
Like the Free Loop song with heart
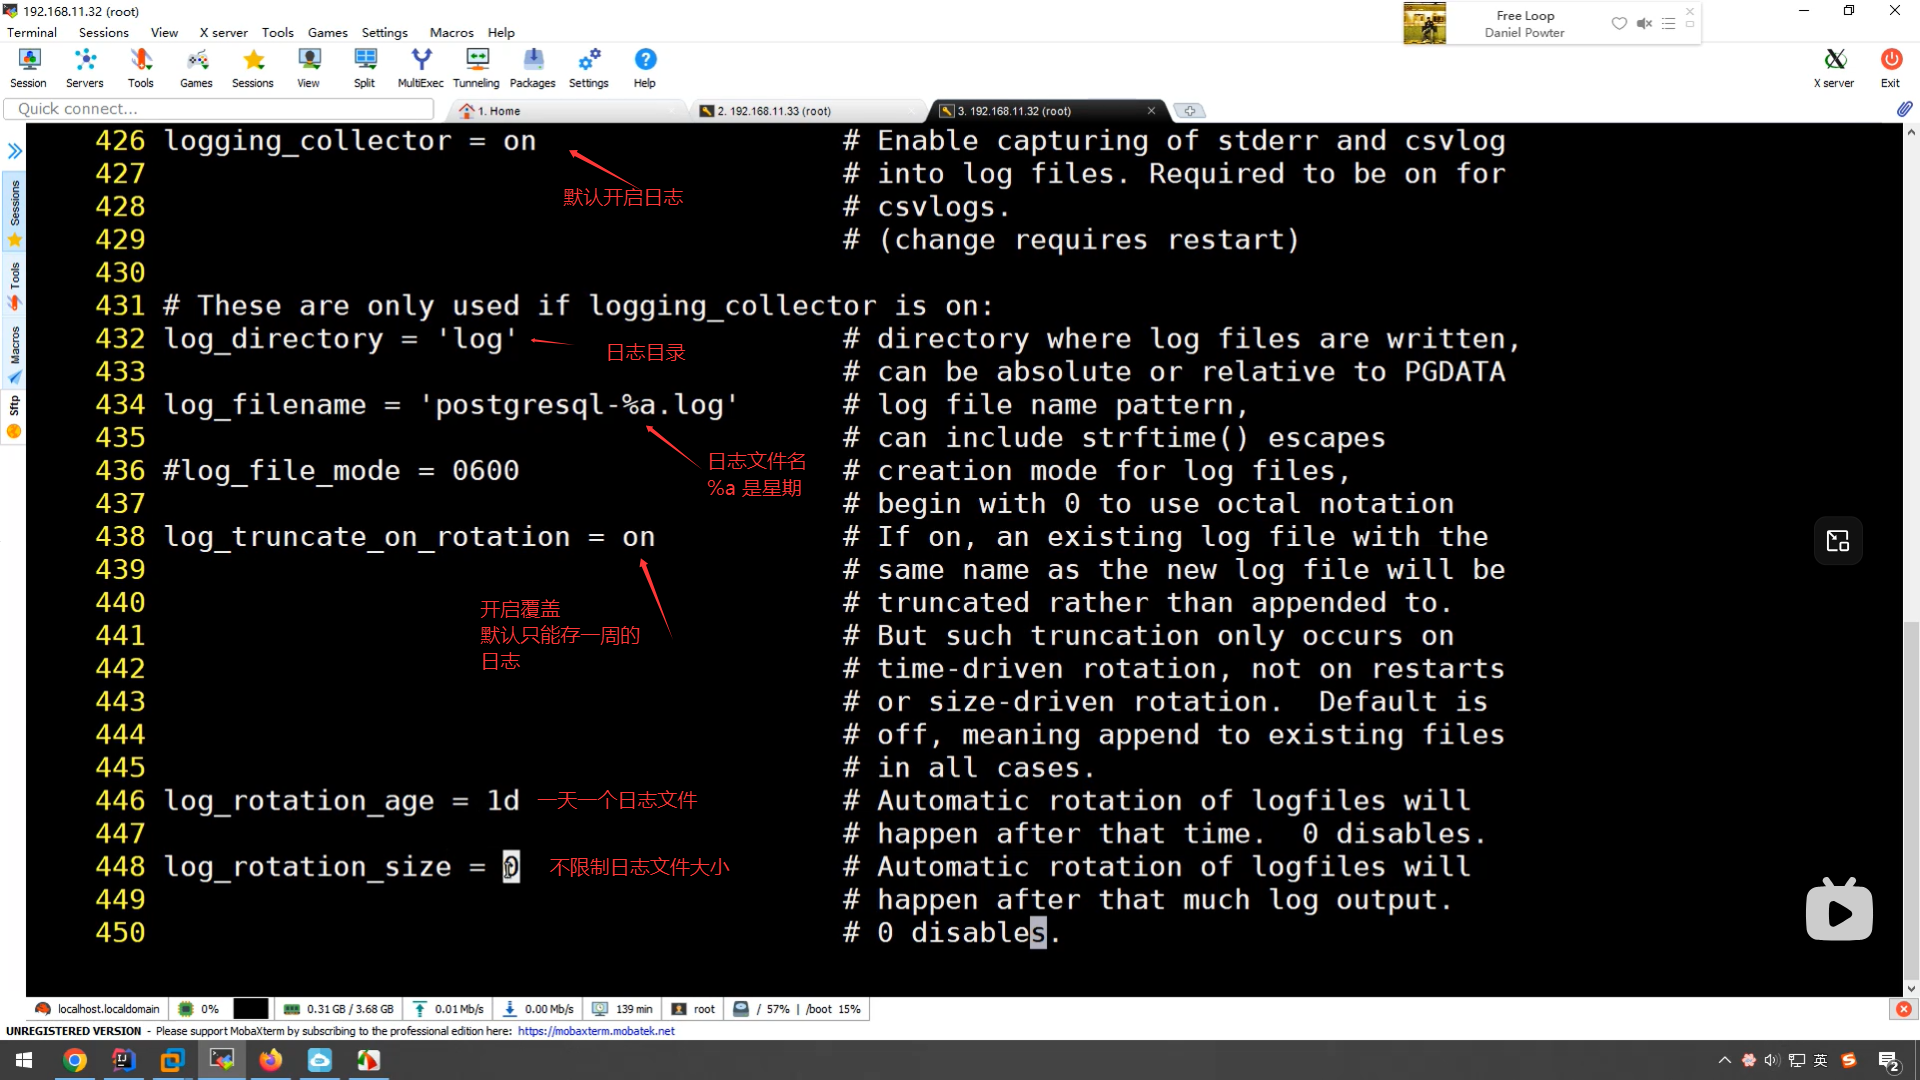click(1619, 23)
